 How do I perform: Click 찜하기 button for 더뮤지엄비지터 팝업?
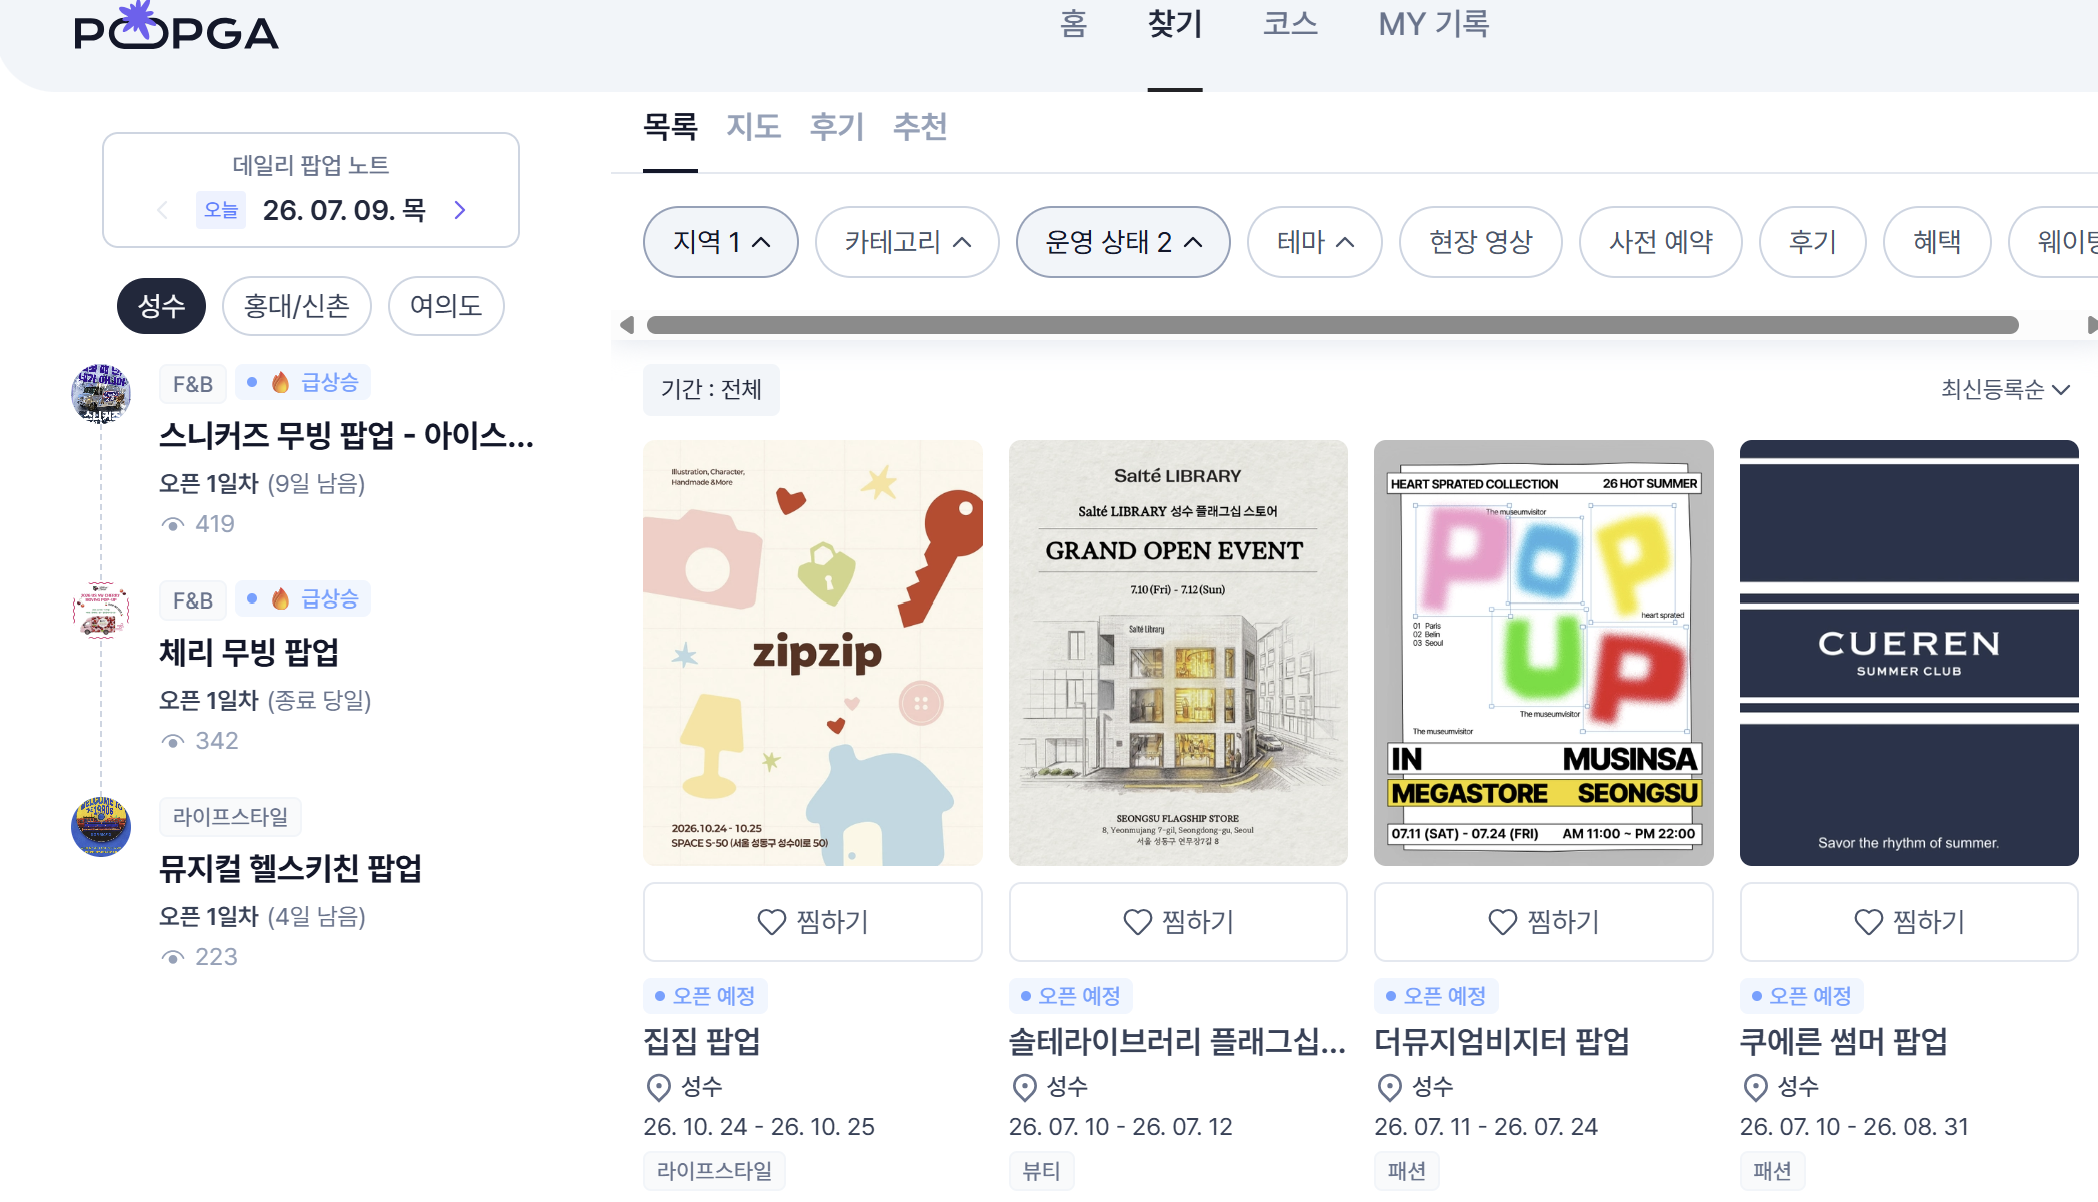tap(1544, 922)
